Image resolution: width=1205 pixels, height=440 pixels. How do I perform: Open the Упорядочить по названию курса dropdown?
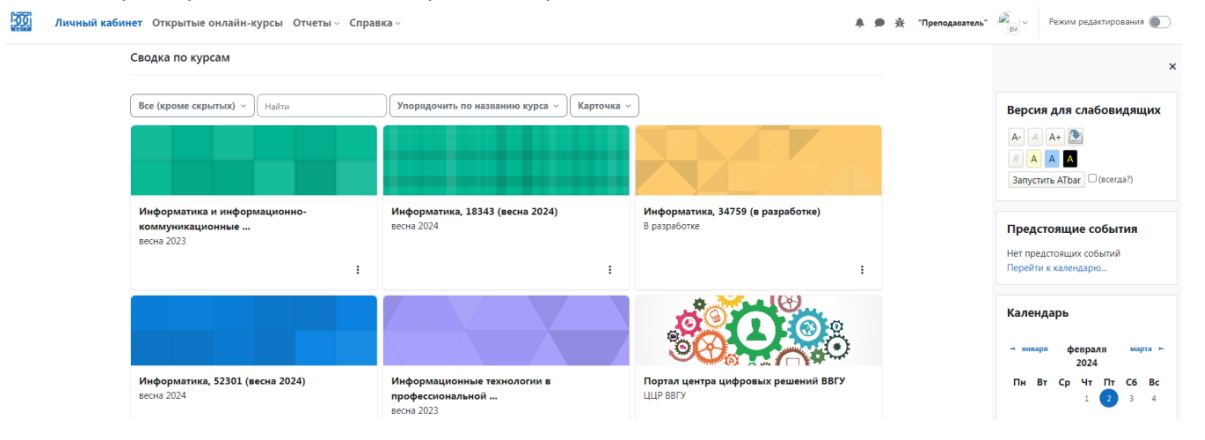tap(478, 105)
